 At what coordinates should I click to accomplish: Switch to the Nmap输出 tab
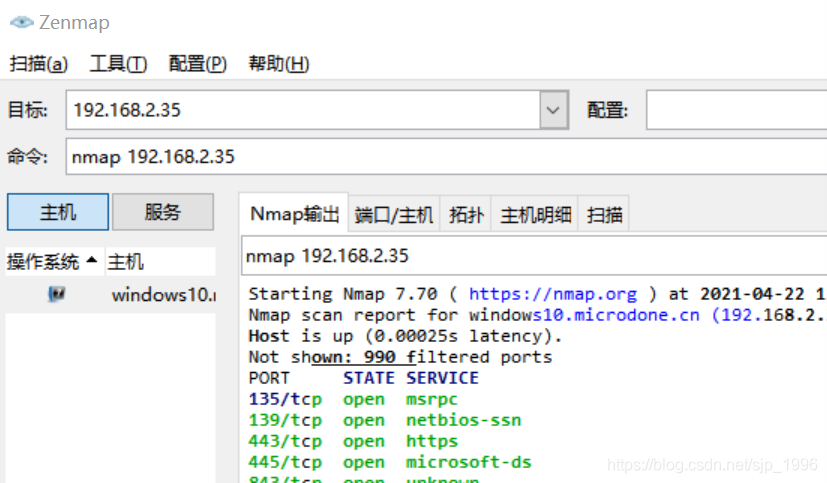click(x=294, y=214)
